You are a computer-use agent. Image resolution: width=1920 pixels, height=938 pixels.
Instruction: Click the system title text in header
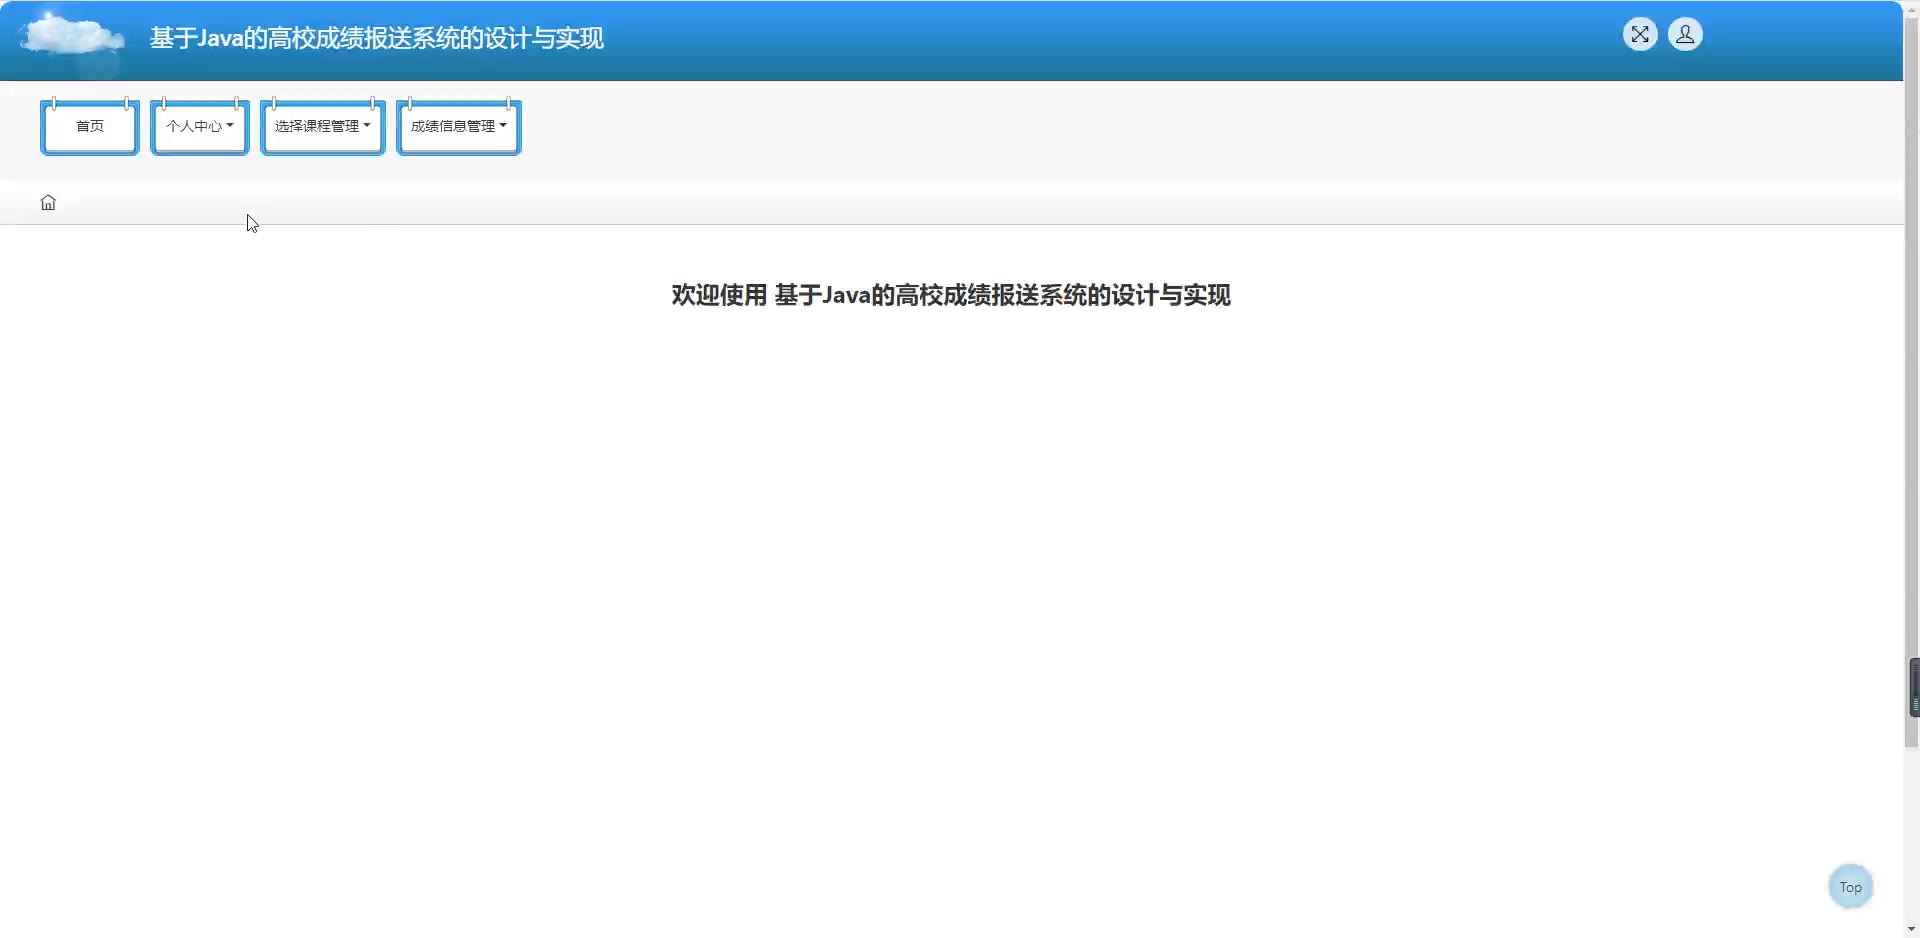click(x=377, y=38)
